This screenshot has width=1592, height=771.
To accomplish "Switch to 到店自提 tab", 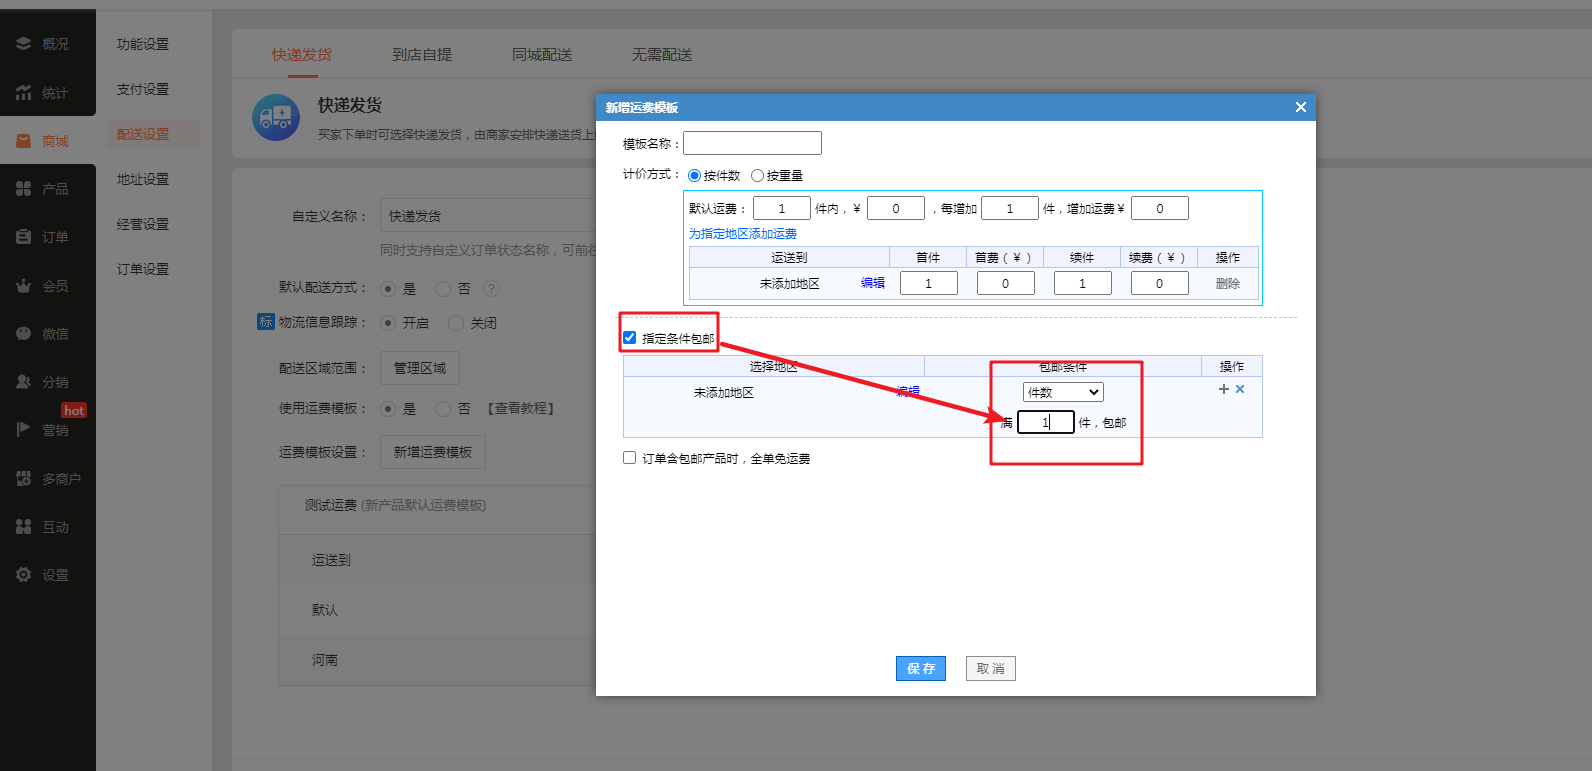I will 422,55.
